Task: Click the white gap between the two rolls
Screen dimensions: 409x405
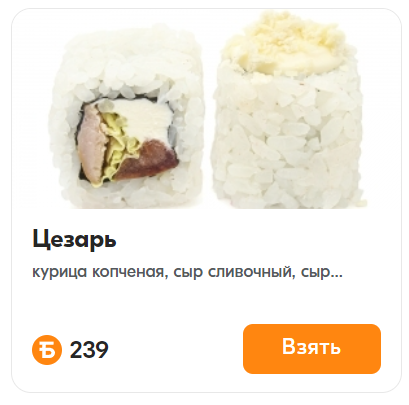Action: (x=209, y=117)
